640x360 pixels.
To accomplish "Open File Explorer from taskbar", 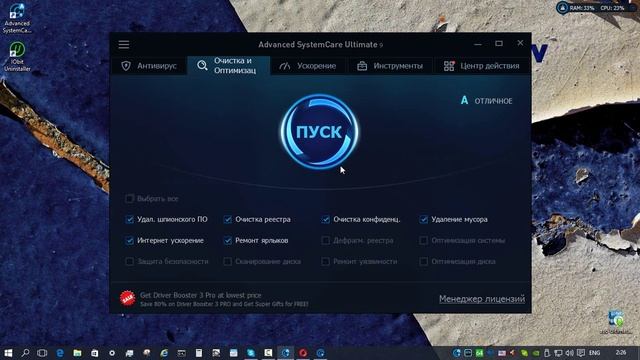I will click(77, 353).
